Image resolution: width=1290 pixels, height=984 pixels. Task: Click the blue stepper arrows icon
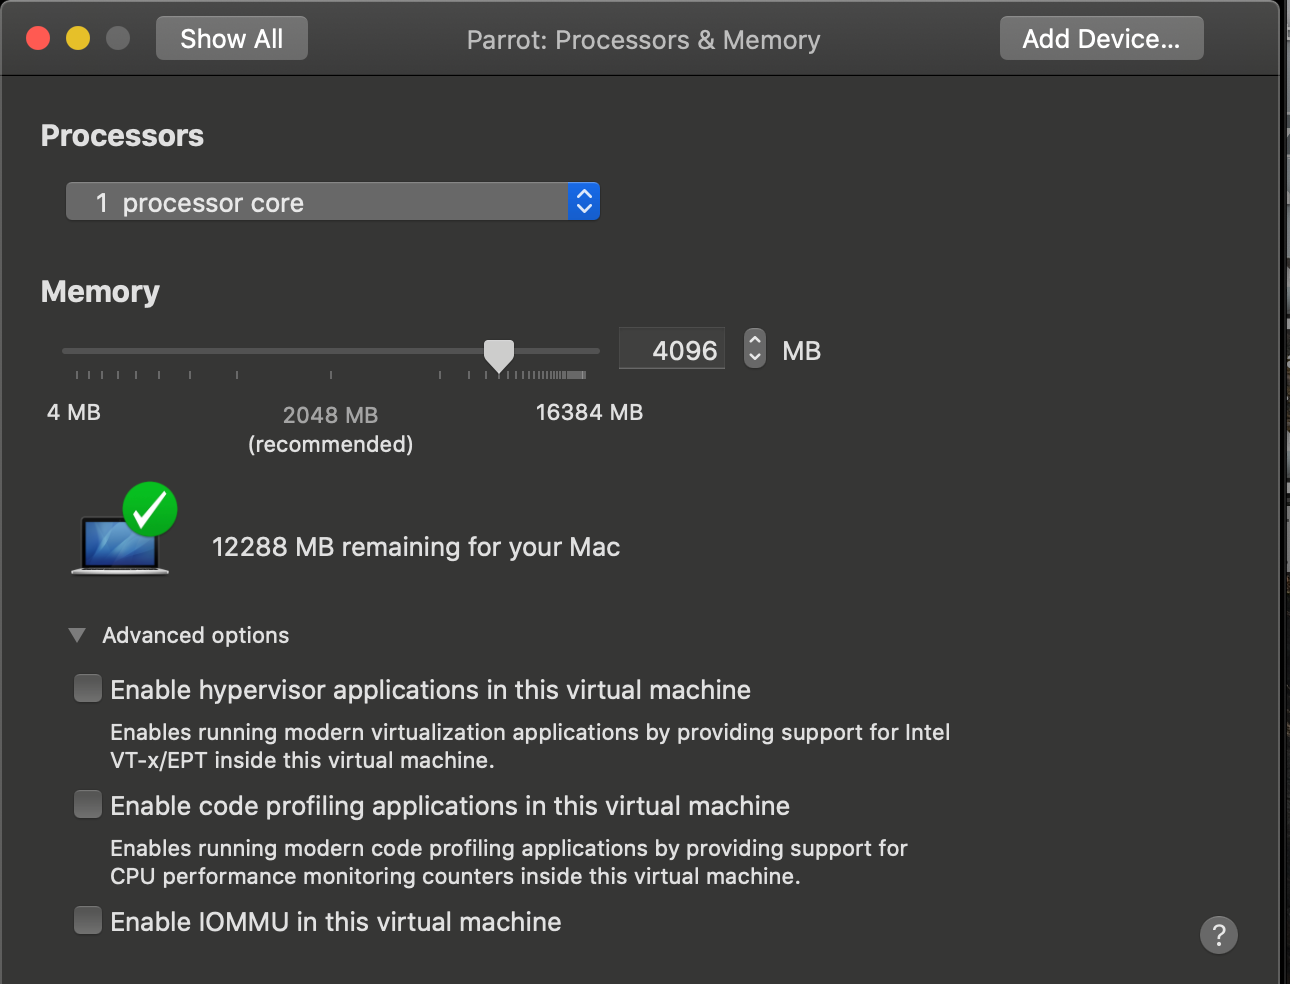click(x=583, y=200)
